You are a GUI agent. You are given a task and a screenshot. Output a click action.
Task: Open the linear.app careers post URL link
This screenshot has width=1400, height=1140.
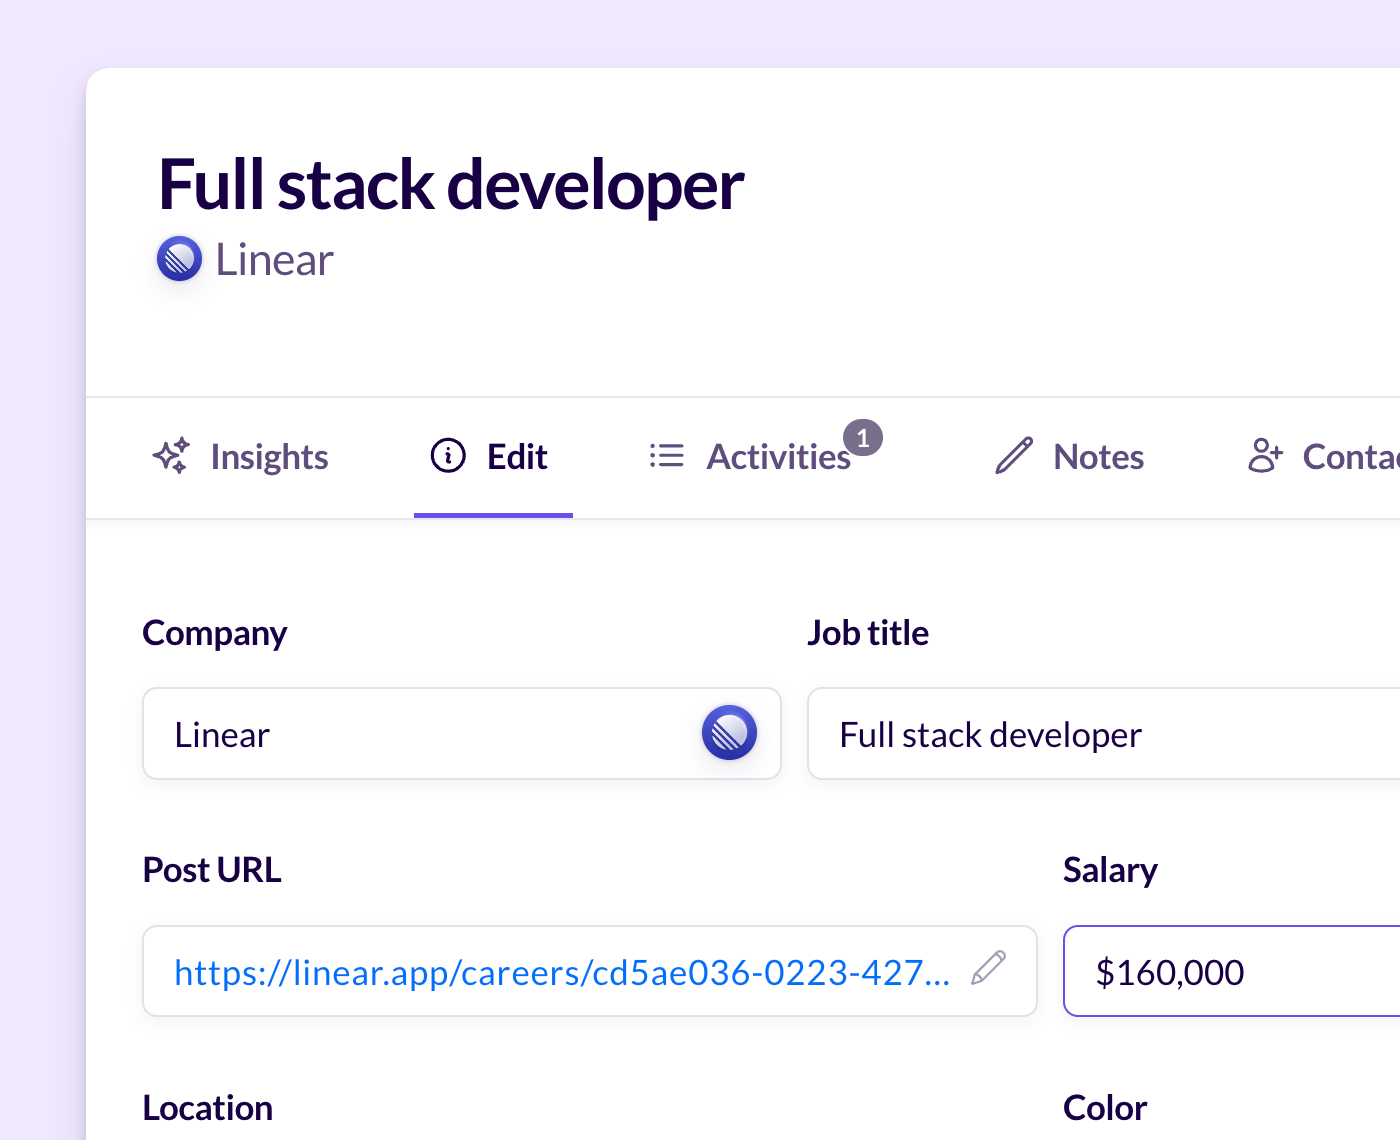coord(562,972)
